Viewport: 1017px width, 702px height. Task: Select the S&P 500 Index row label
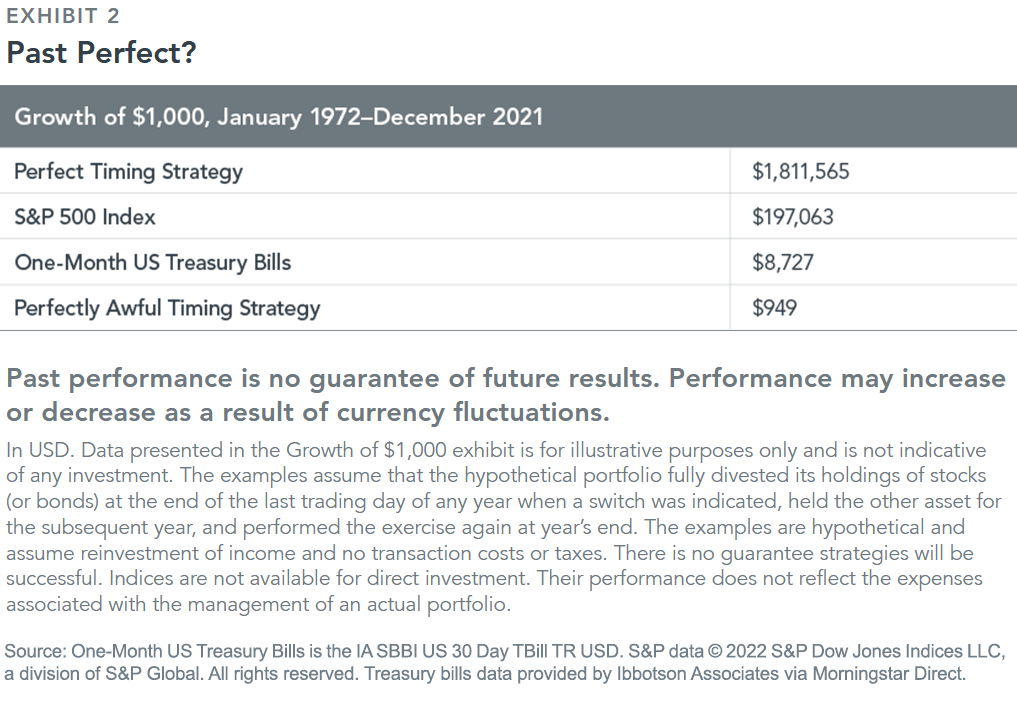(85, 217)
